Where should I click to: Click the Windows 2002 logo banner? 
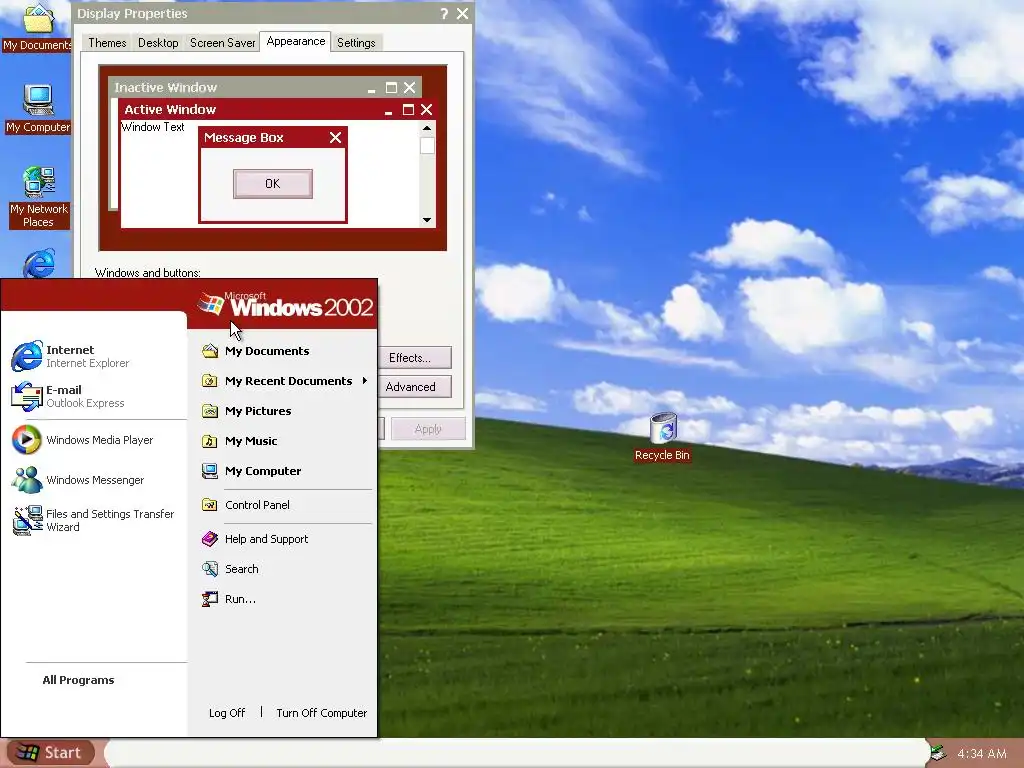pyautogui.click(x=285, y=305)
